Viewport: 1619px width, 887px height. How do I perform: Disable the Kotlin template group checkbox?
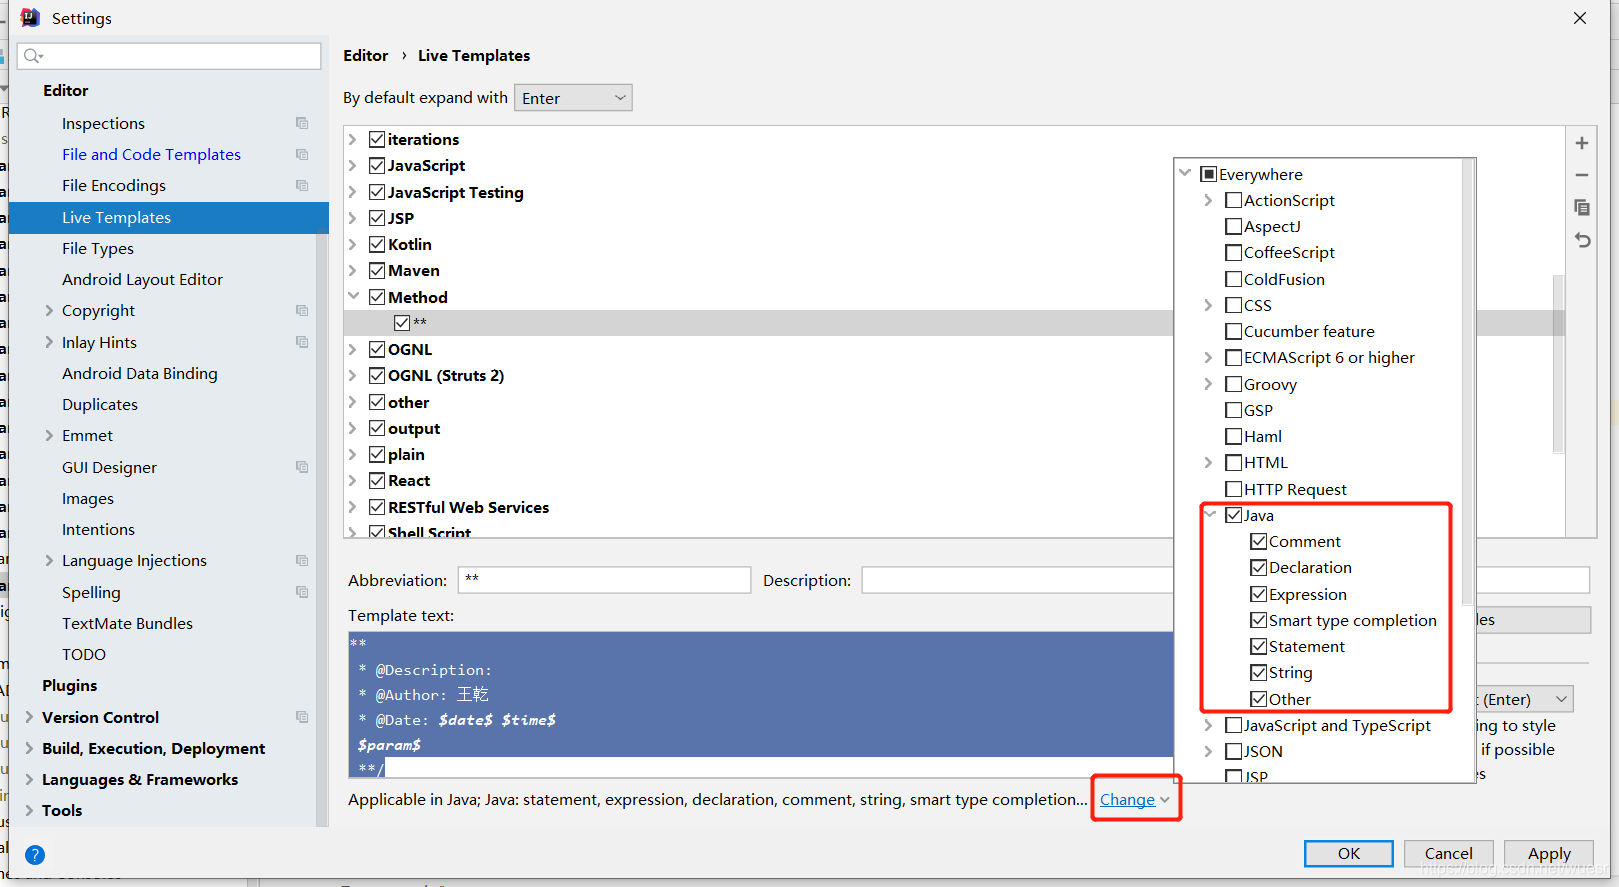377,244
